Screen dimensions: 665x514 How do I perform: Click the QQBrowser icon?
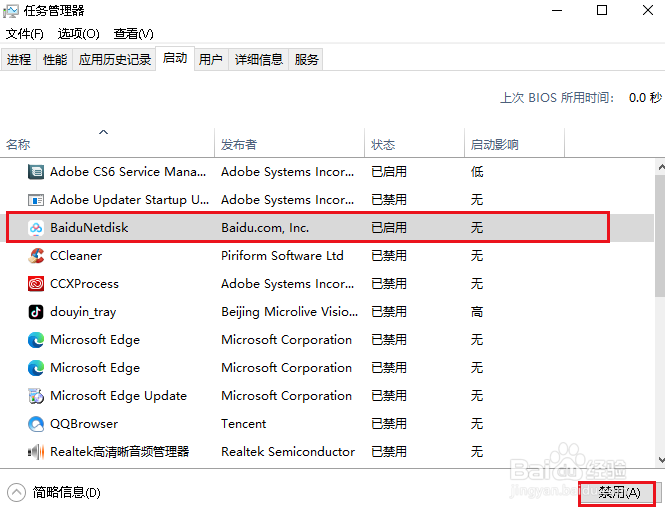[x=36, y=424]
